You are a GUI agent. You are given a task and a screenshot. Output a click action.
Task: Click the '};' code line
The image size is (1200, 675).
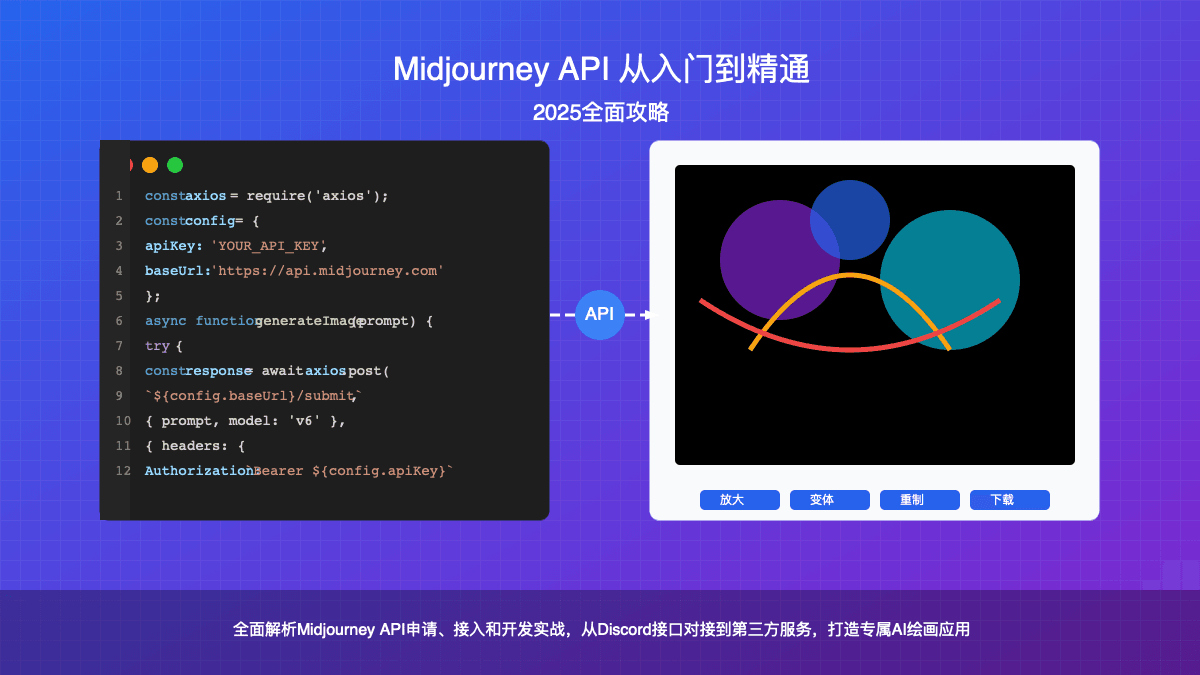153,296
